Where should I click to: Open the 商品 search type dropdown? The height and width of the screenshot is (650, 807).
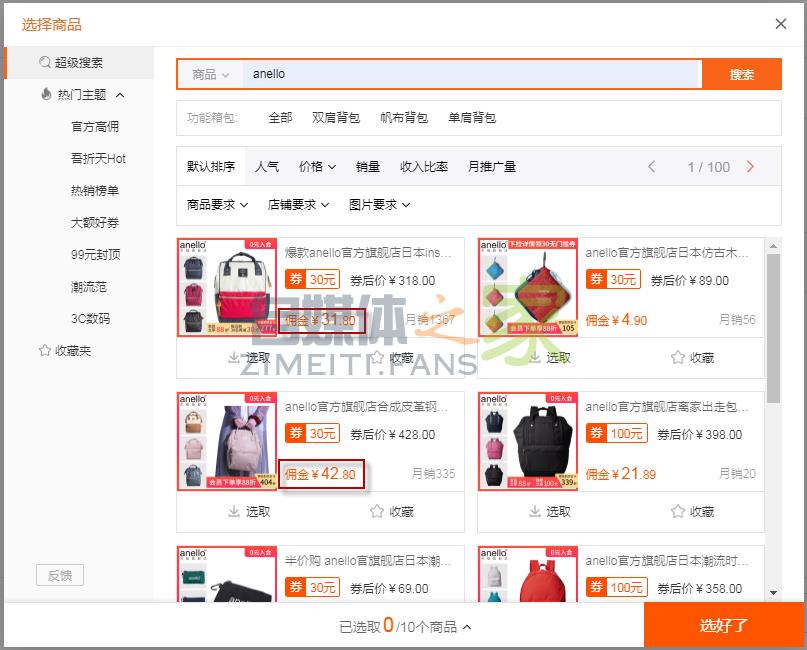point(210,75)
